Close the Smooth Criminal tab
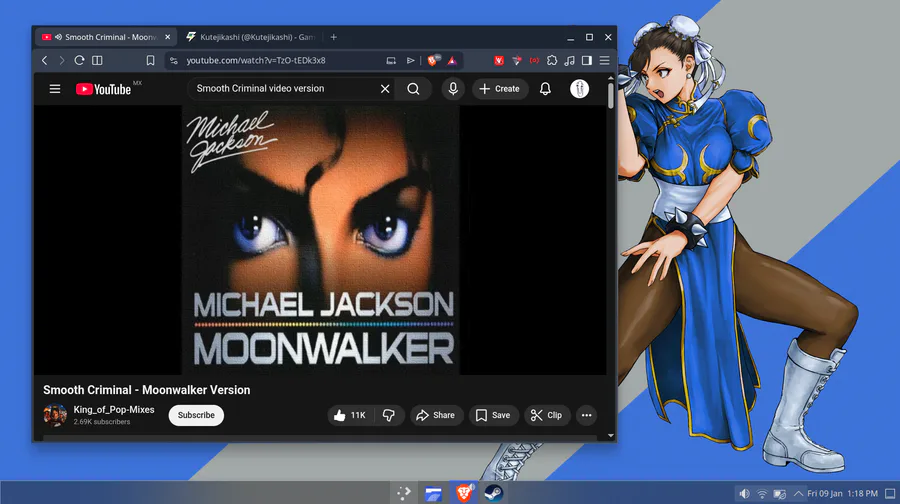This screenshot has height=504, width=900. pos(168,37)
